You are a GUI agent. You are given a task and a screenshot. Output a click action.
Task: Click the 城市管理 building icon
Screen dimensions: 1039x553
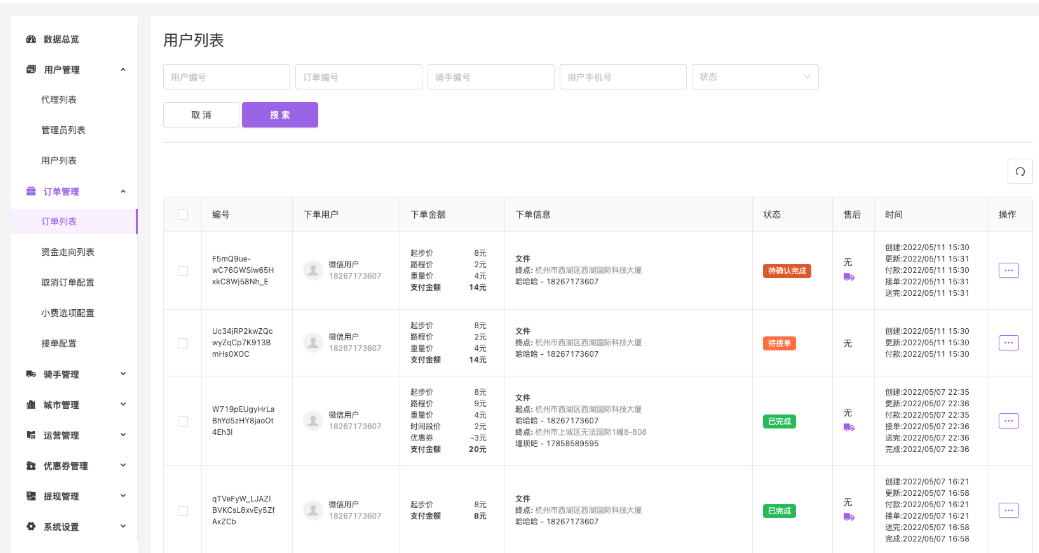point(30,405)
